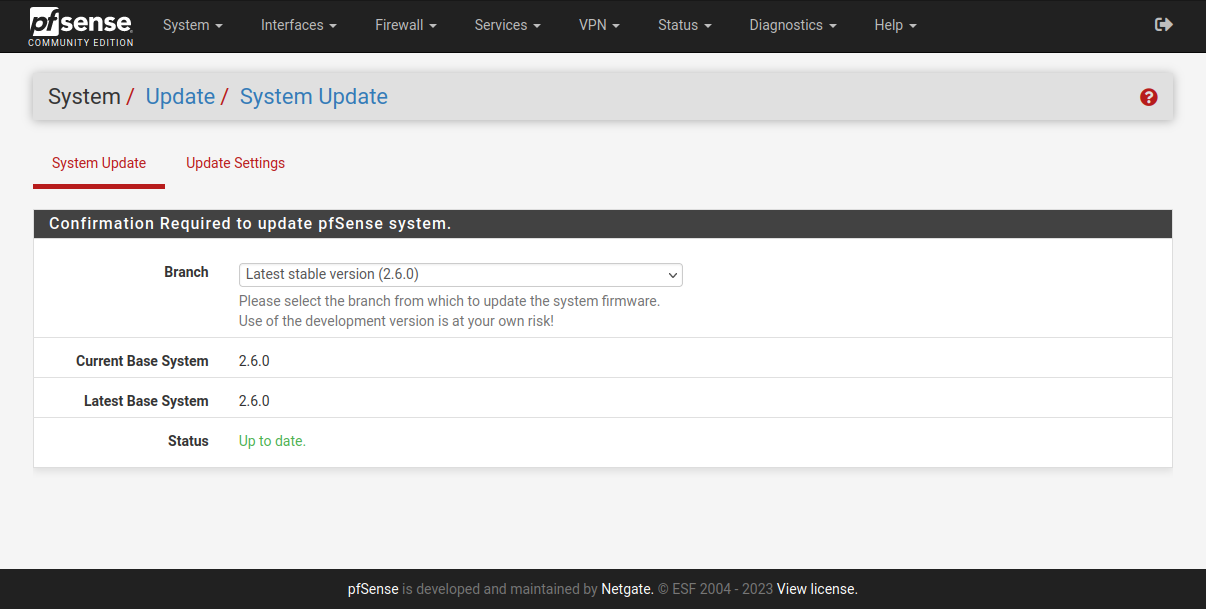Click the pfSense link in footer
Screen dimensions: 1206x609
click(373, 589)
